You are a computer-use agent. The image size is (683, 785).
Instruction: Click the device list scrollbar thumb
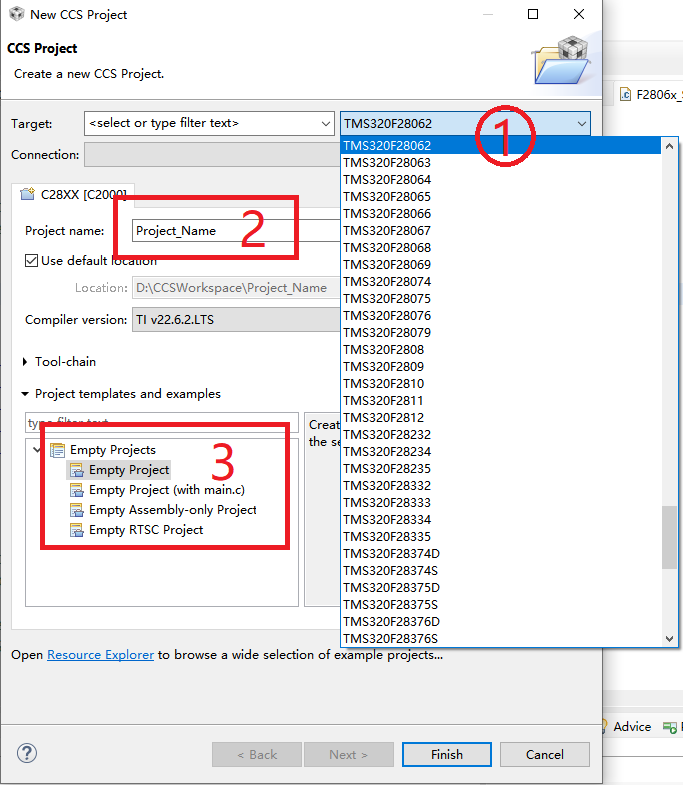pyautogui.click(x=669, y=538)
